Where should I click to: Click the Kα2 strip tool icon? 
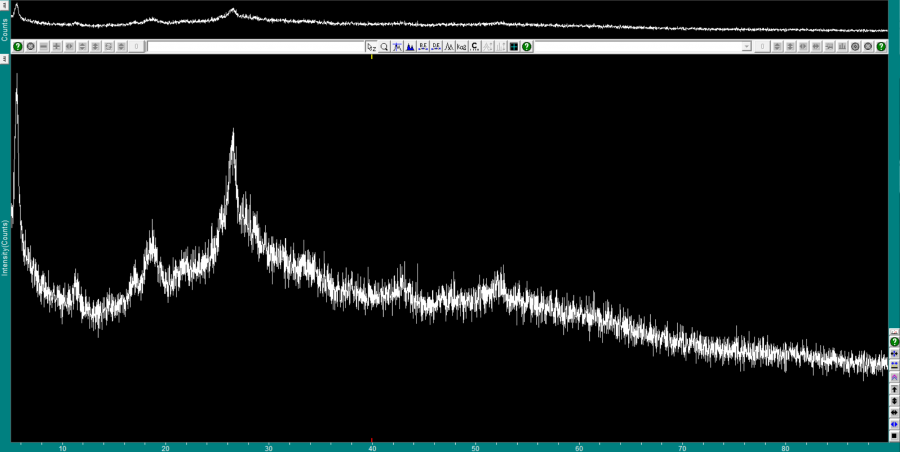point(462,47)
